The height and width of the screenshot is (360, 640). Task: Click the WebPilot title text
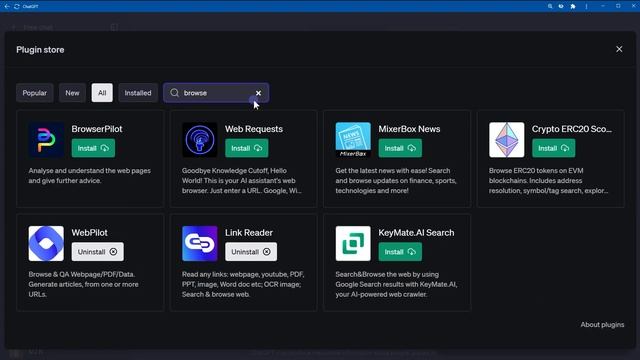click(x=89, y=233)
